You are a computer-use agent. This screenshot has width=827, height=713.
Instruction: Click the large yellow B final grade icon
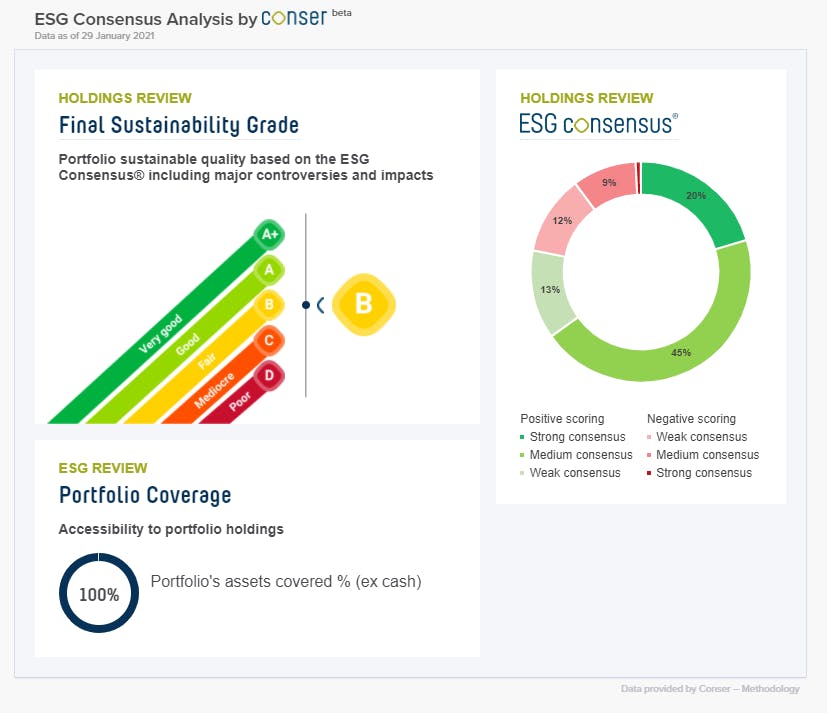363,305
